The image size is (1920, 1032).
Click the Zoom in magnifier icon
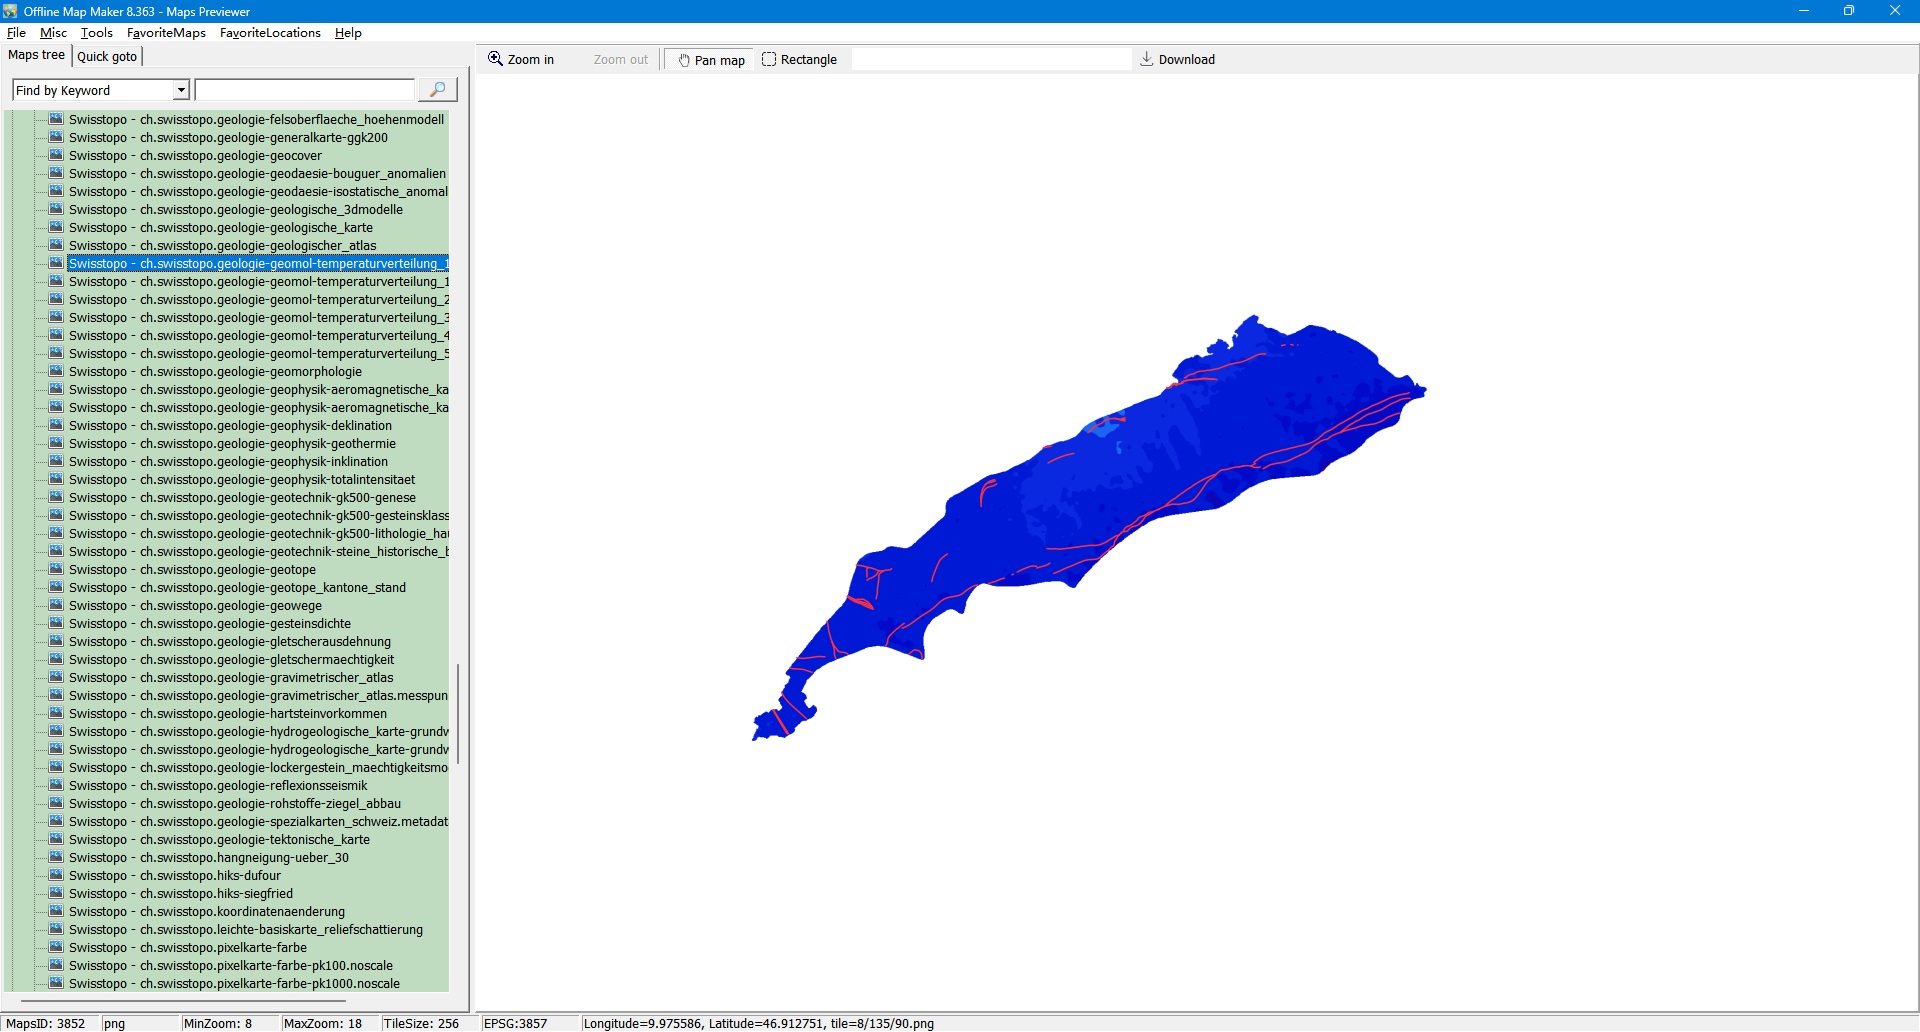click(x=495, y=59)
